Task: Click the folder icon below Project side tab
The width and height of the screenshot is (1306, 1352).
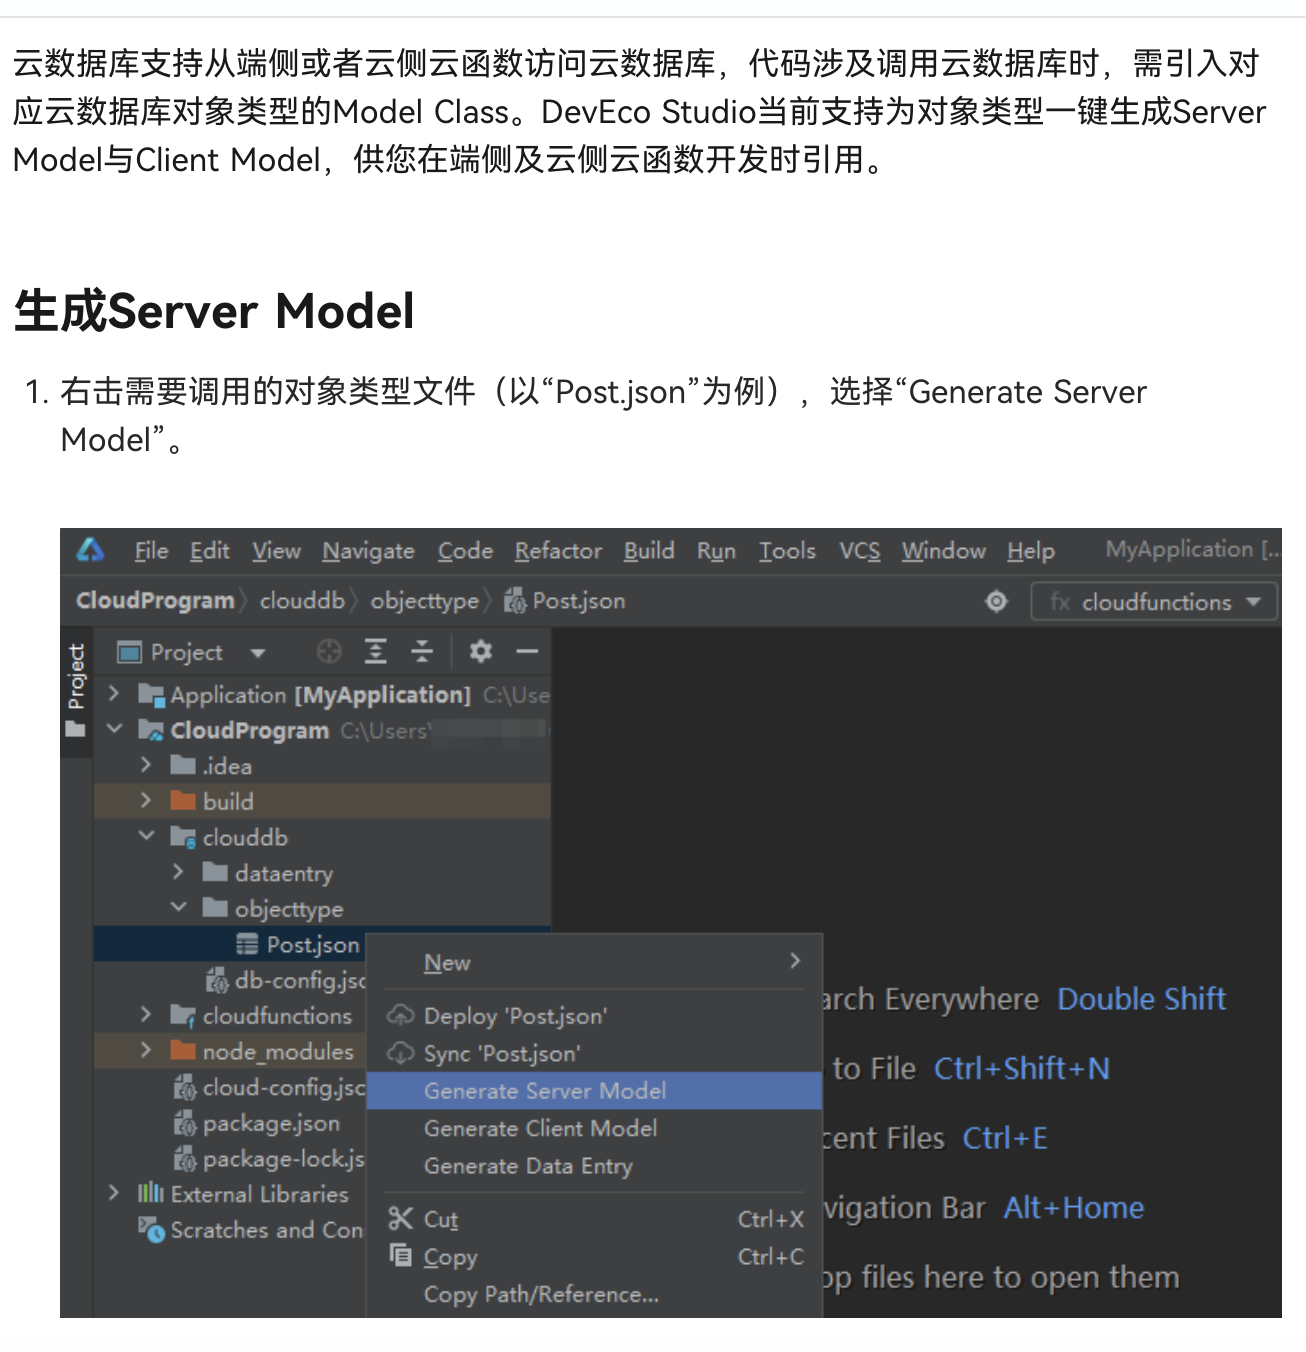Action: pos(75,730)
